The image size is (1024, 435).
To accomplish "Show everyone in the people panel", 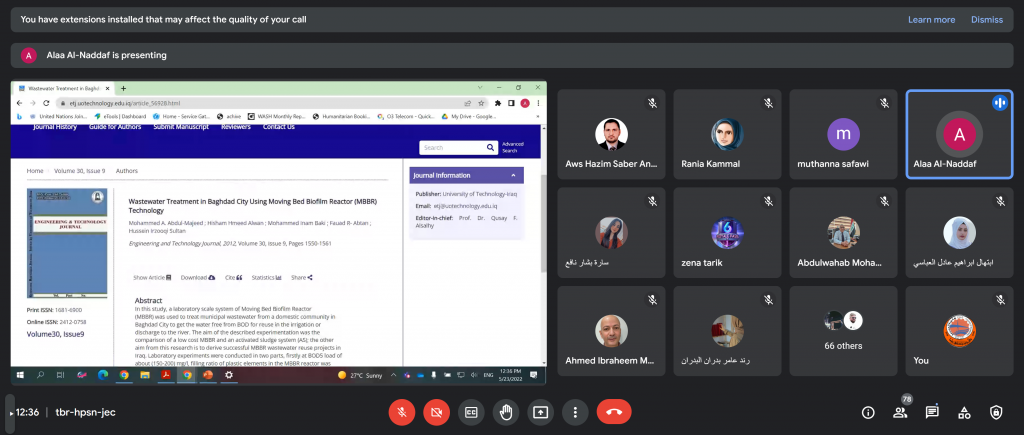I will [x=899, y=411].
